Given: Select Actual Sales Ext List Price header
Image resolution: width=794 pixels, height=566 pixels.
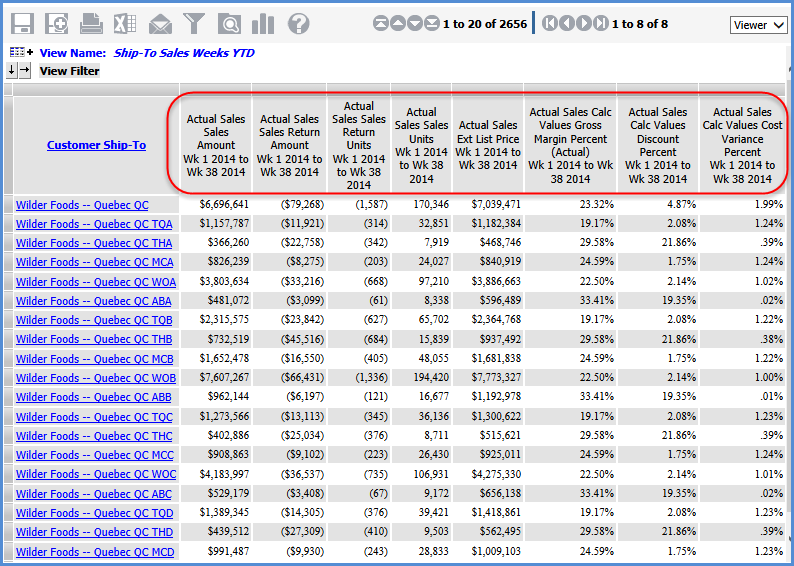Looking at the screenshot, I should (487, 145).
